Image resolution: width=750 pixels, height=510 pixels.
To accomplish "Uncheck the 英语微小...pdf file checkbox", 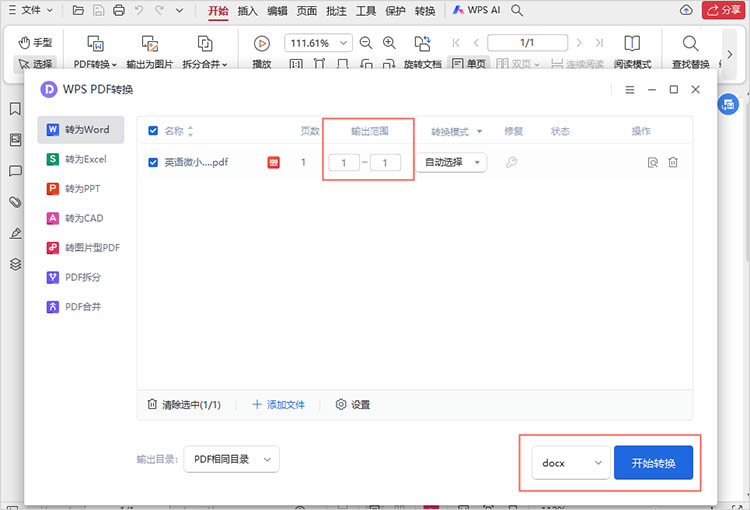I will [x=153, y=163].
